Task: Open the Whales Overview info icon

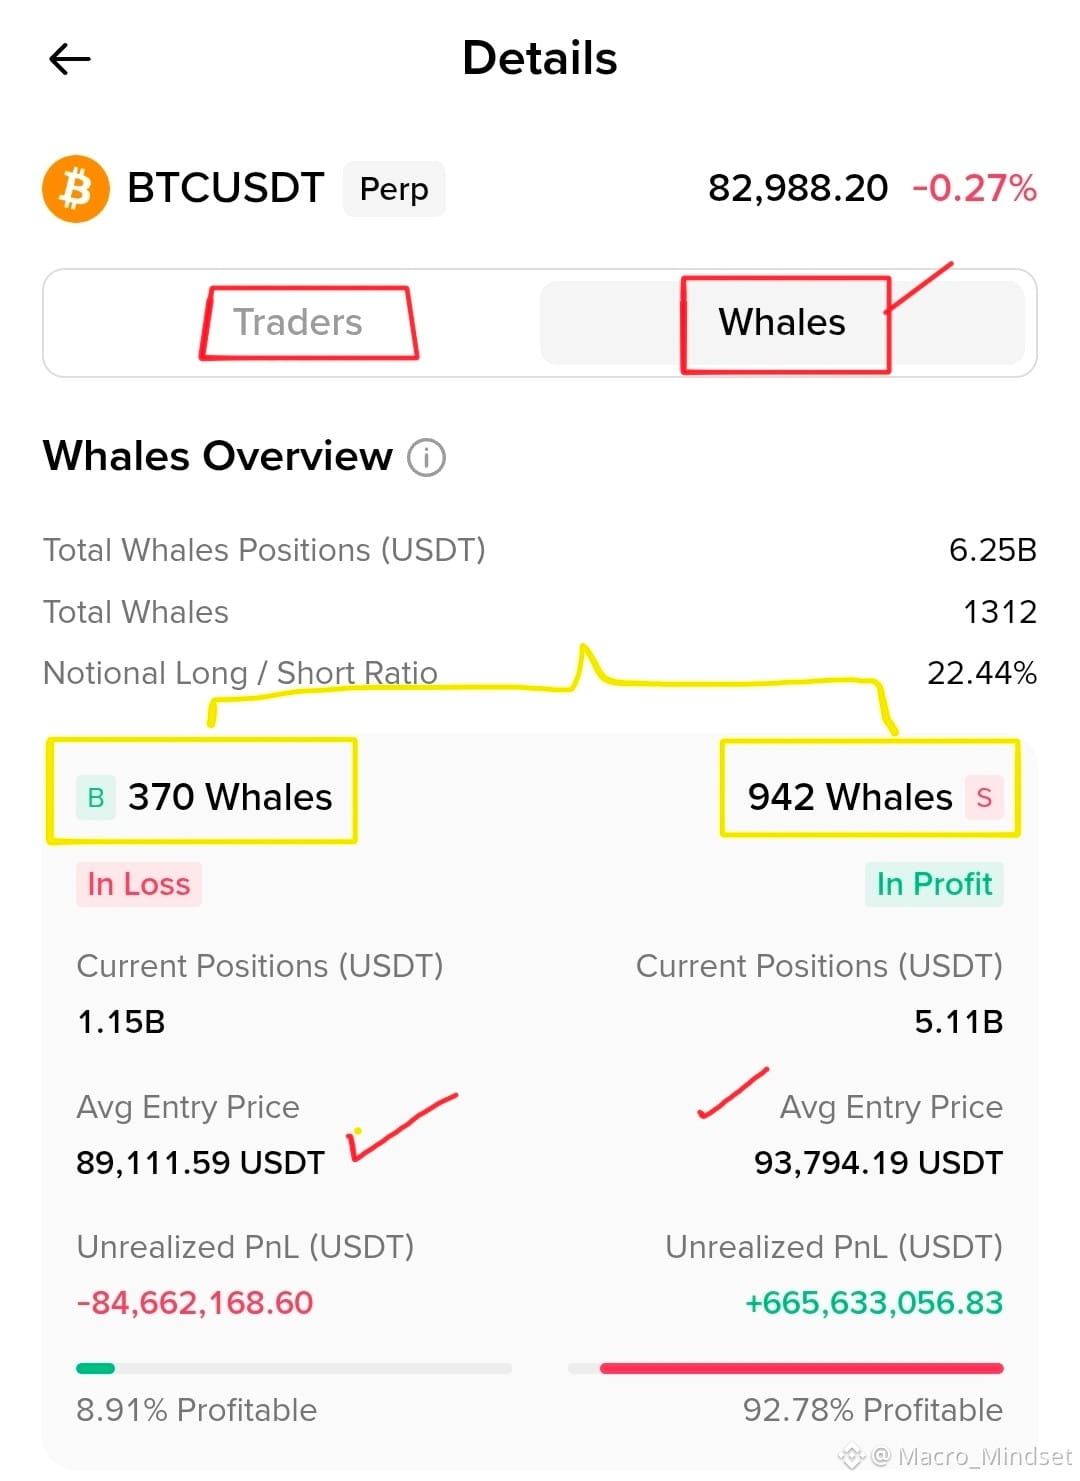Action: click(426, 458)
